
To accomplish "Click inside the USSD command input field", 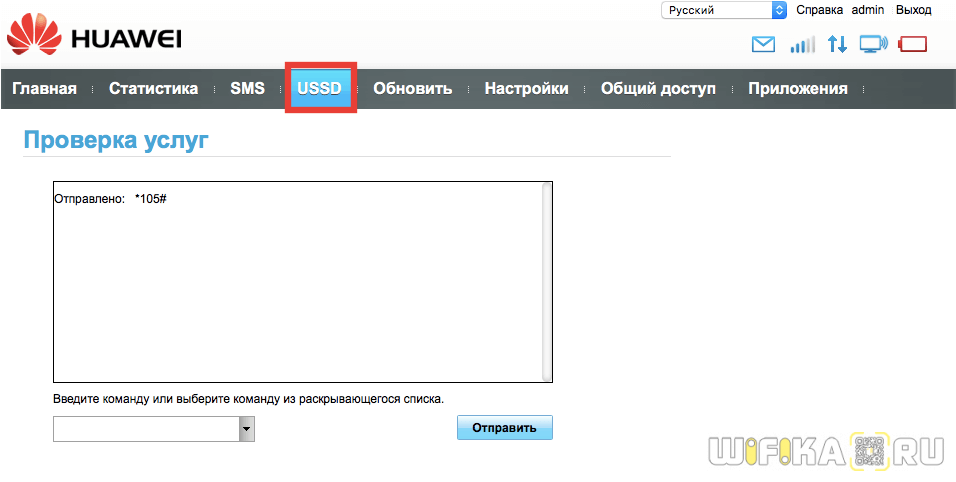I will click(146, 429).
